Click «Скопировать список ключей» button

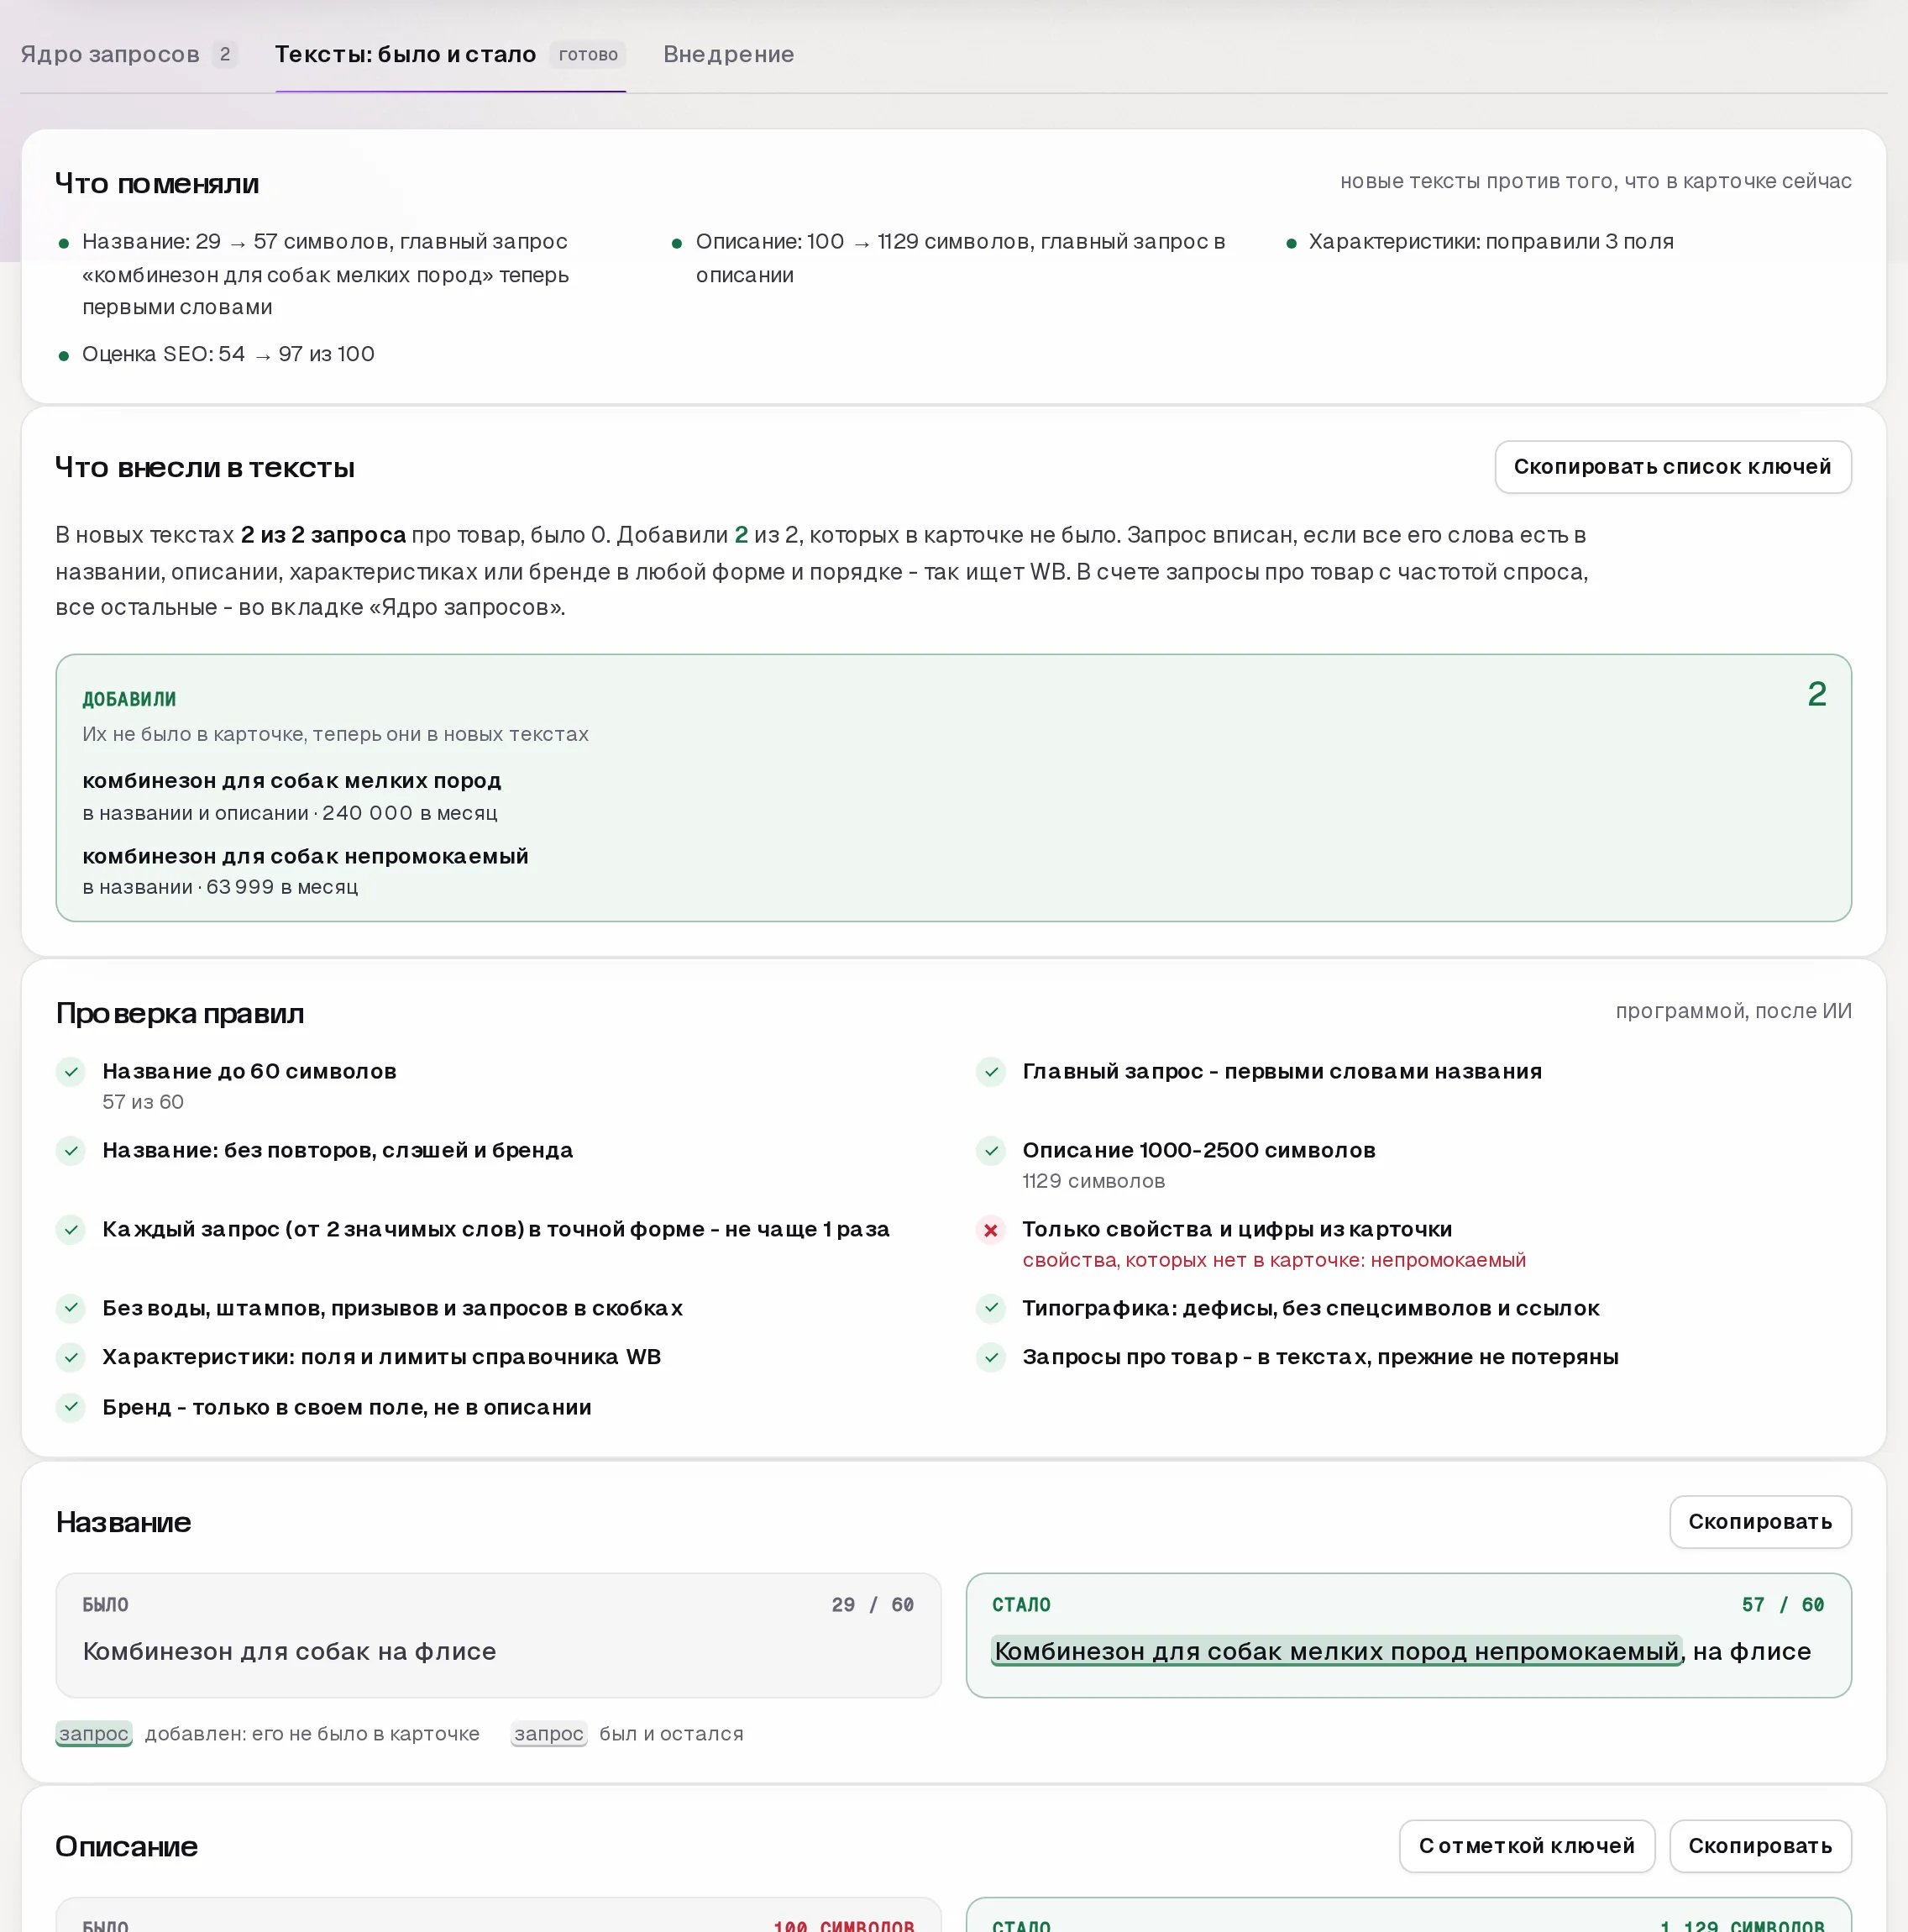tap(1672, 467)
